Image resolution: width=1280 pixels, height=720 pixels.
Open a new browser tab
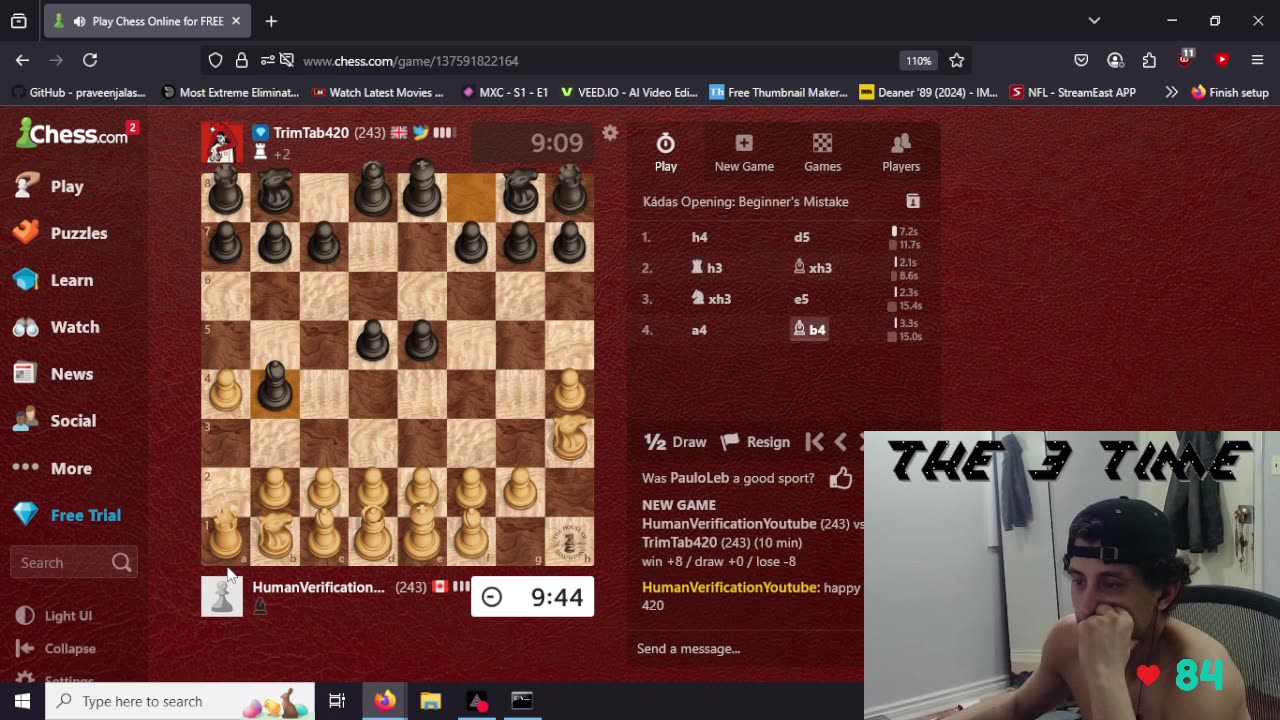[x=271, y=21]
